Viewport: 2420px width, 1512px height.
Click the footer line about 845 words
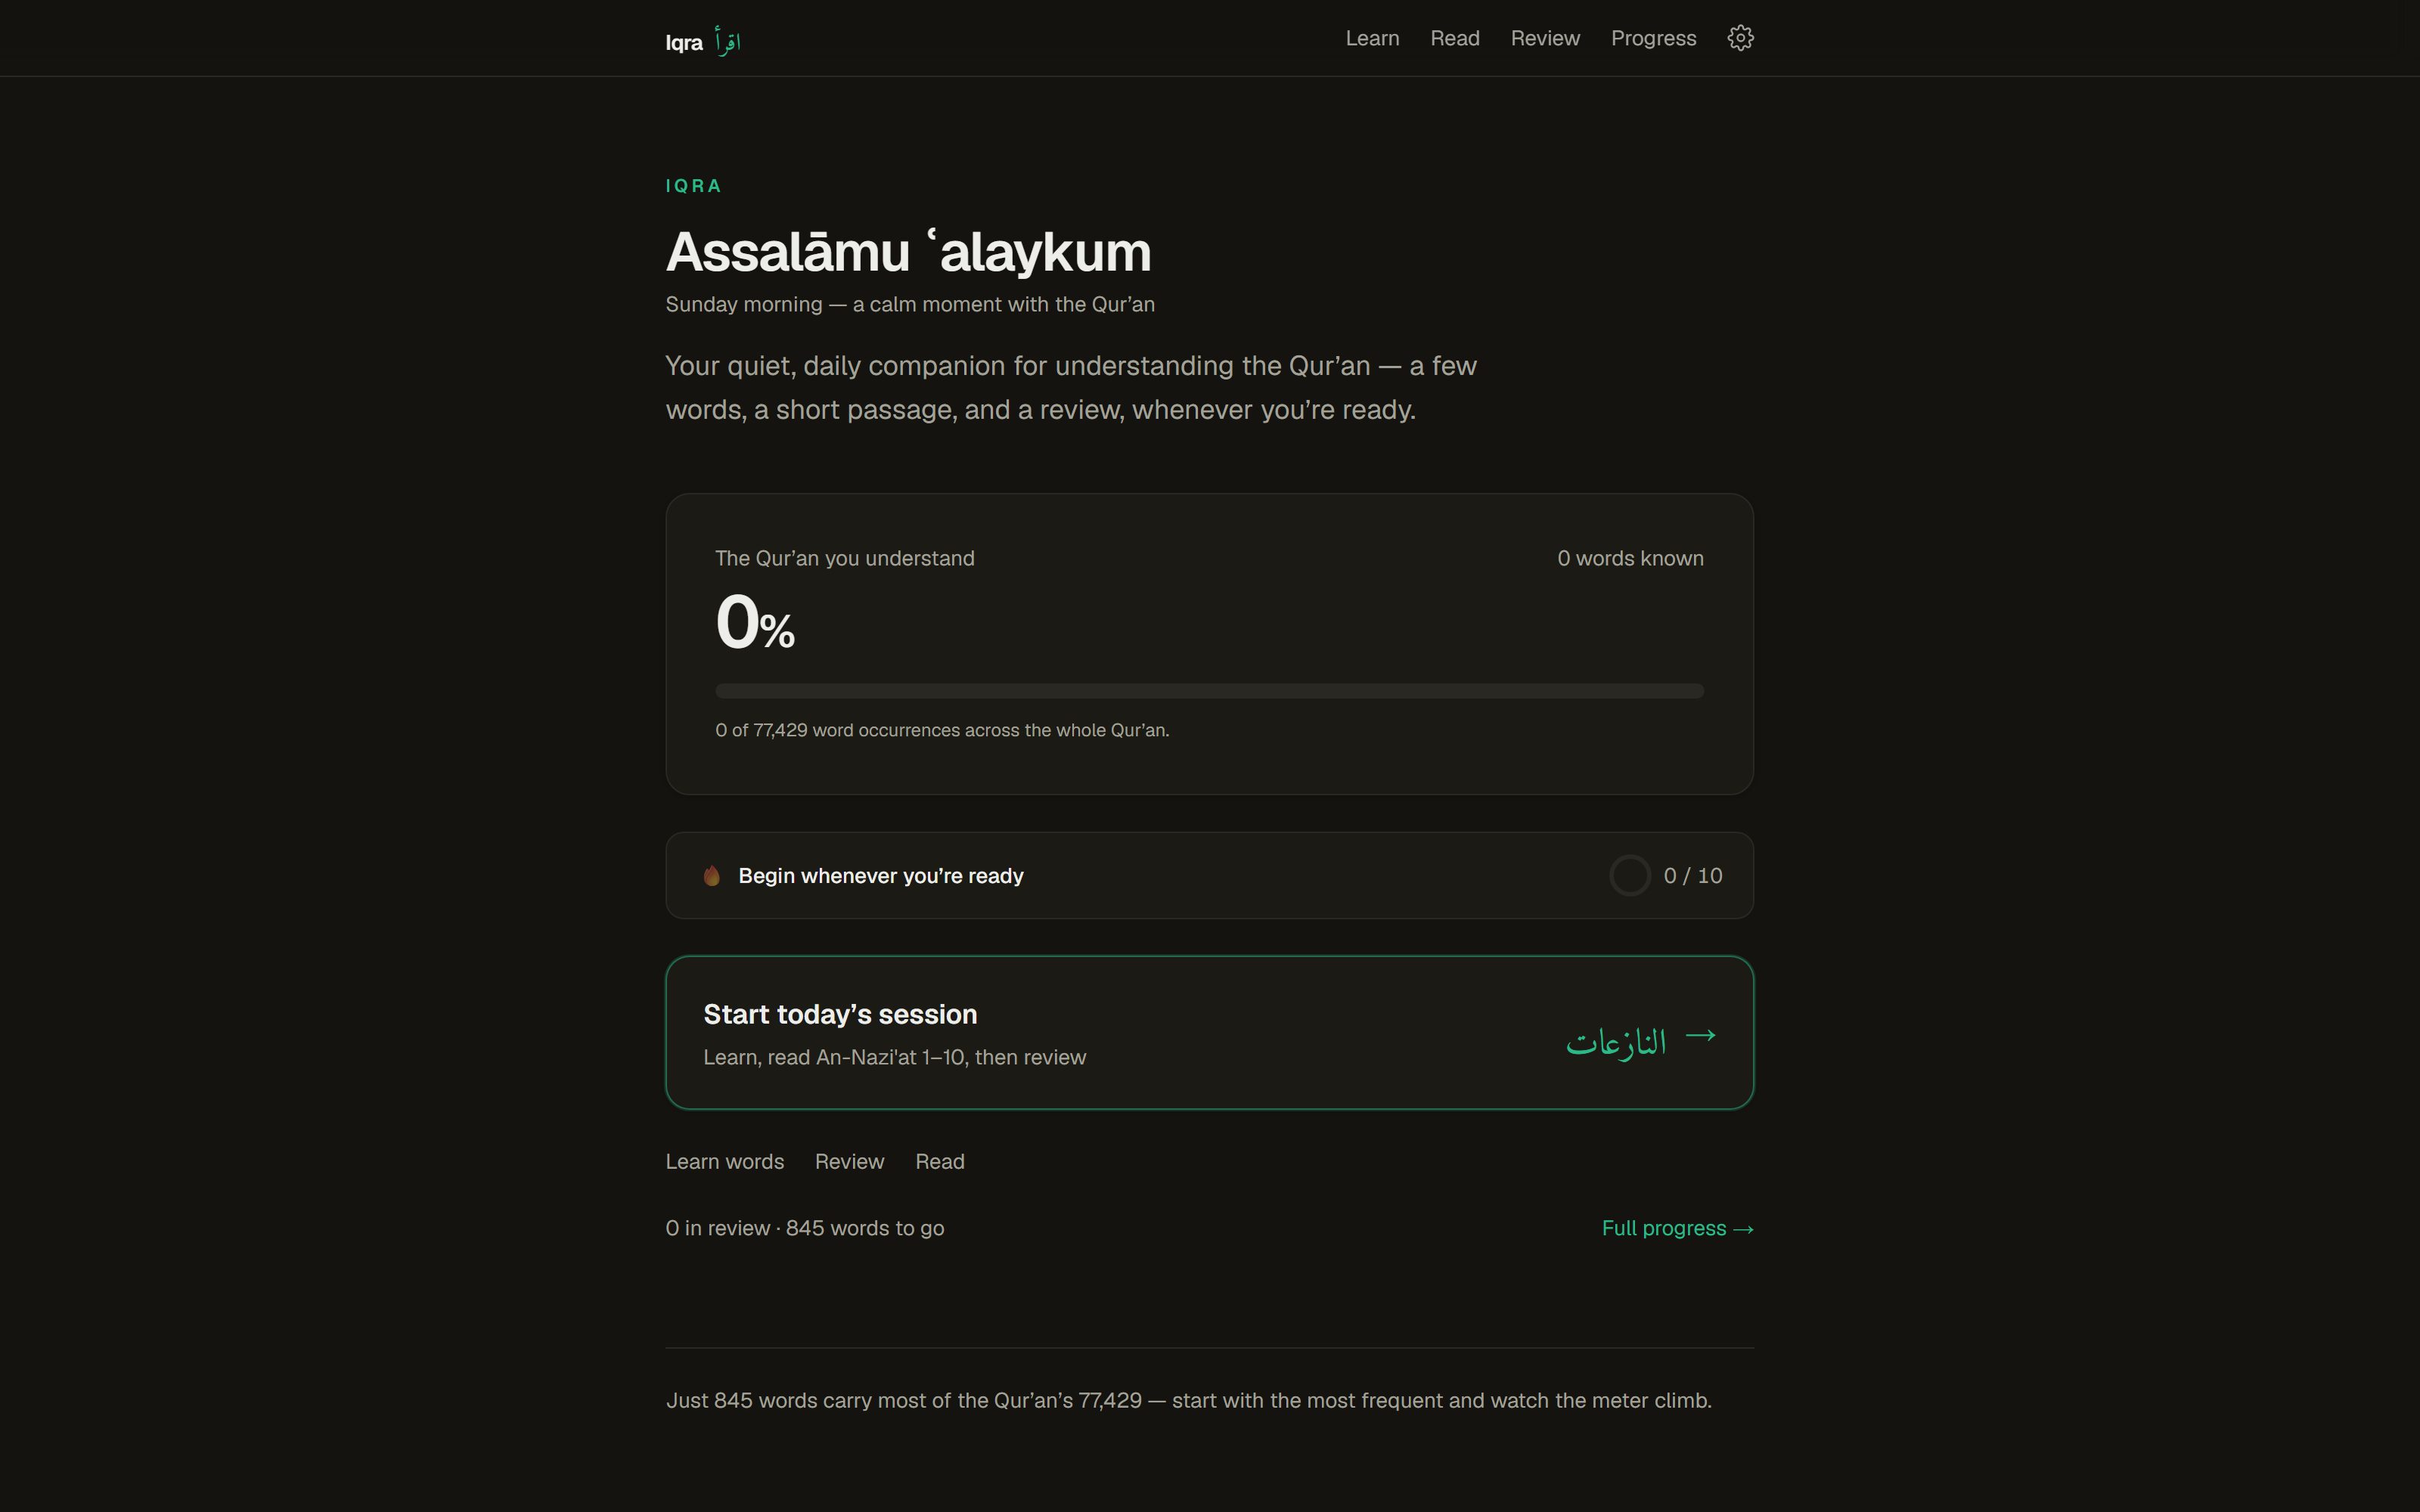1188,1400
